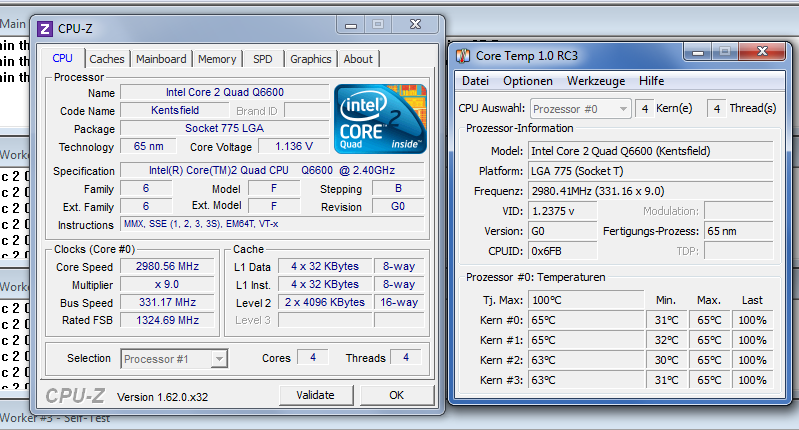Image resolution: width=799 pixels, height=430 pixels.
Task: Click the Core Voltage value 1.136 V
Action: [x=294, y=146]
